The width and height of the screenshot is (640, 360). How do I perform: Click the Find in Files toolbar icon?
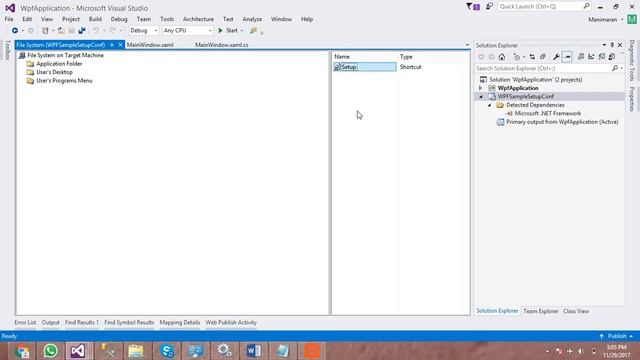pos(253,31)
